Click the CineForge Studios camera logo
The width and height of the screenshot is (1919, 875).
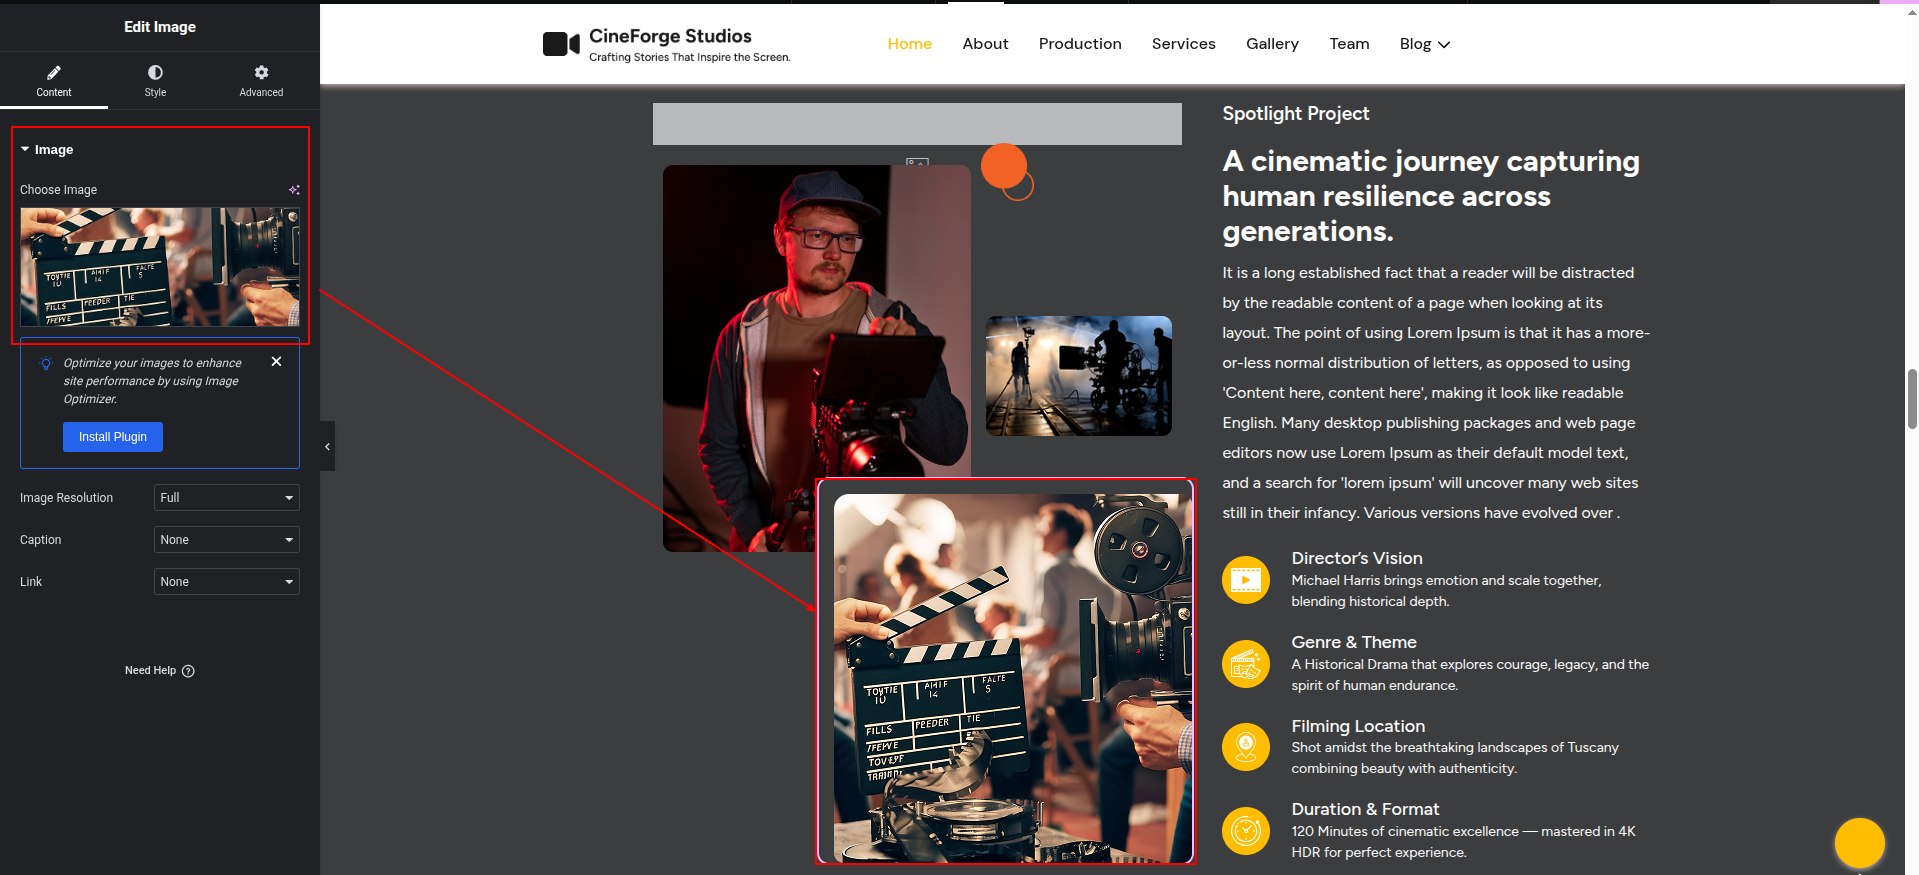561,44
